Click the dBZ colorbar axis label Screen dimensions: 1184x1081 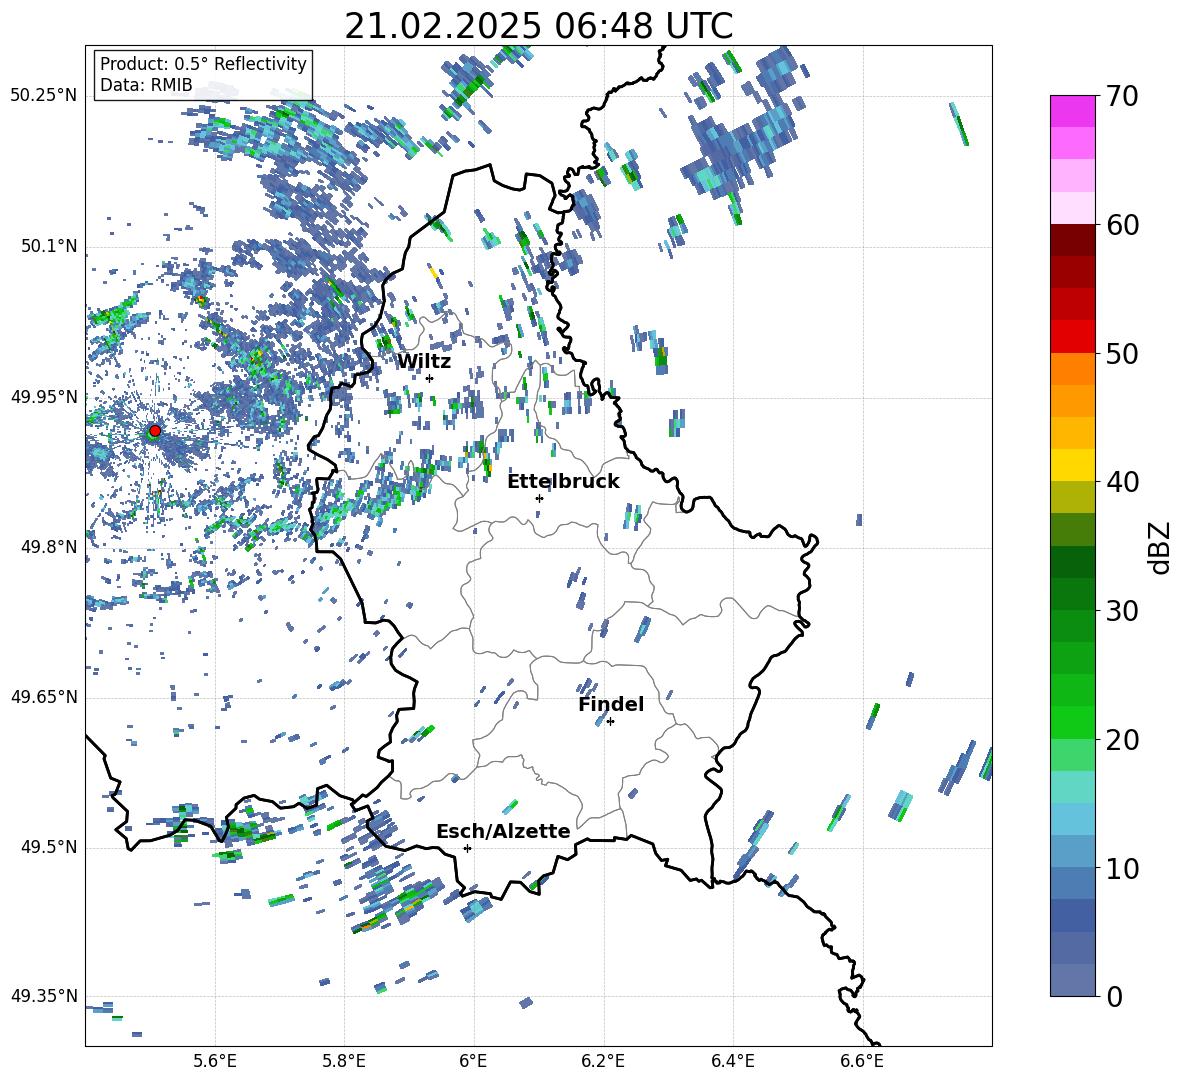coord(1161,547)
